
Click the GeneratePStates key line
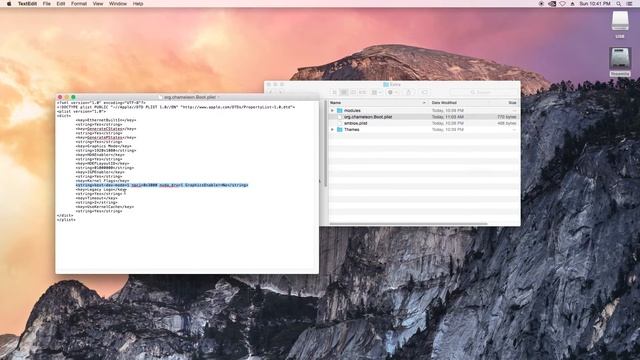106,138
